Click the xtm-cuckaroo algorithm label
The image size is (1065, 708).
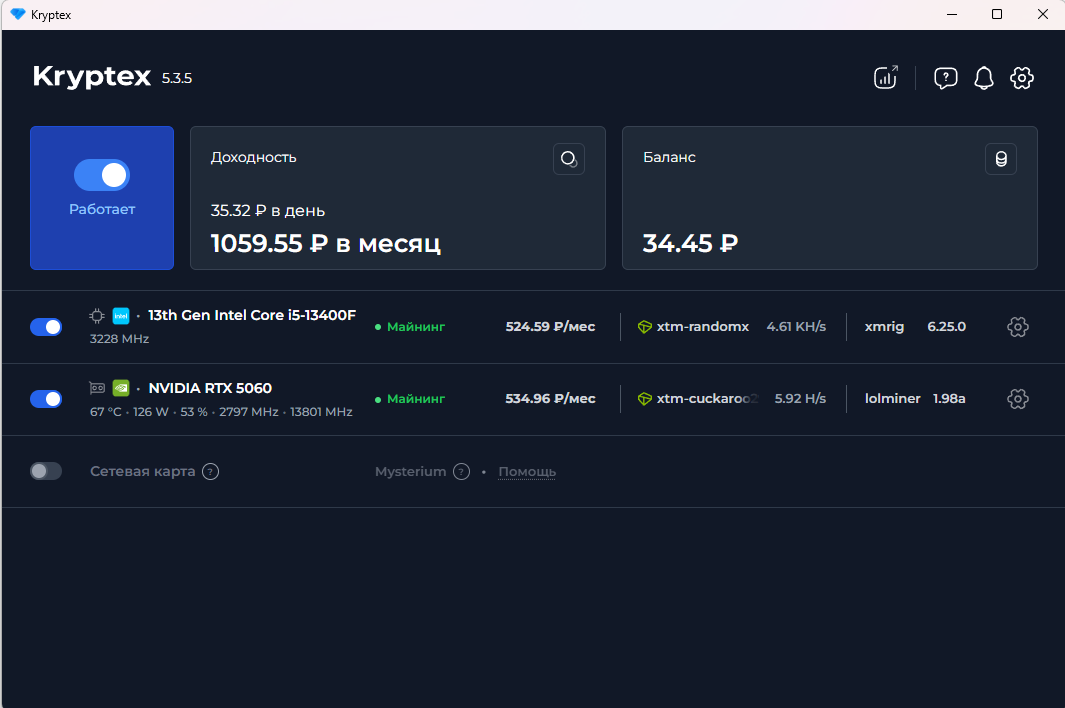(x=707, y=399)
